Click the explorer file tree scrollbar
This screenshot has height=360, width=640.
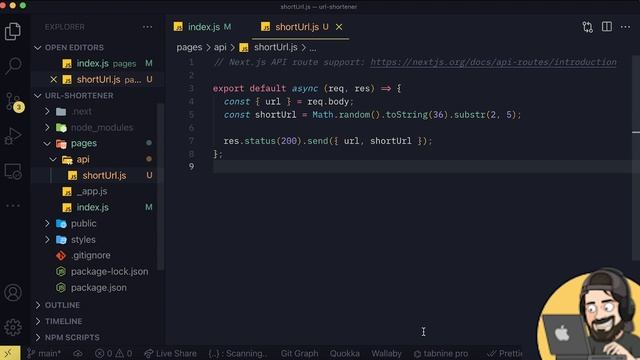click(x=160, y=186)
